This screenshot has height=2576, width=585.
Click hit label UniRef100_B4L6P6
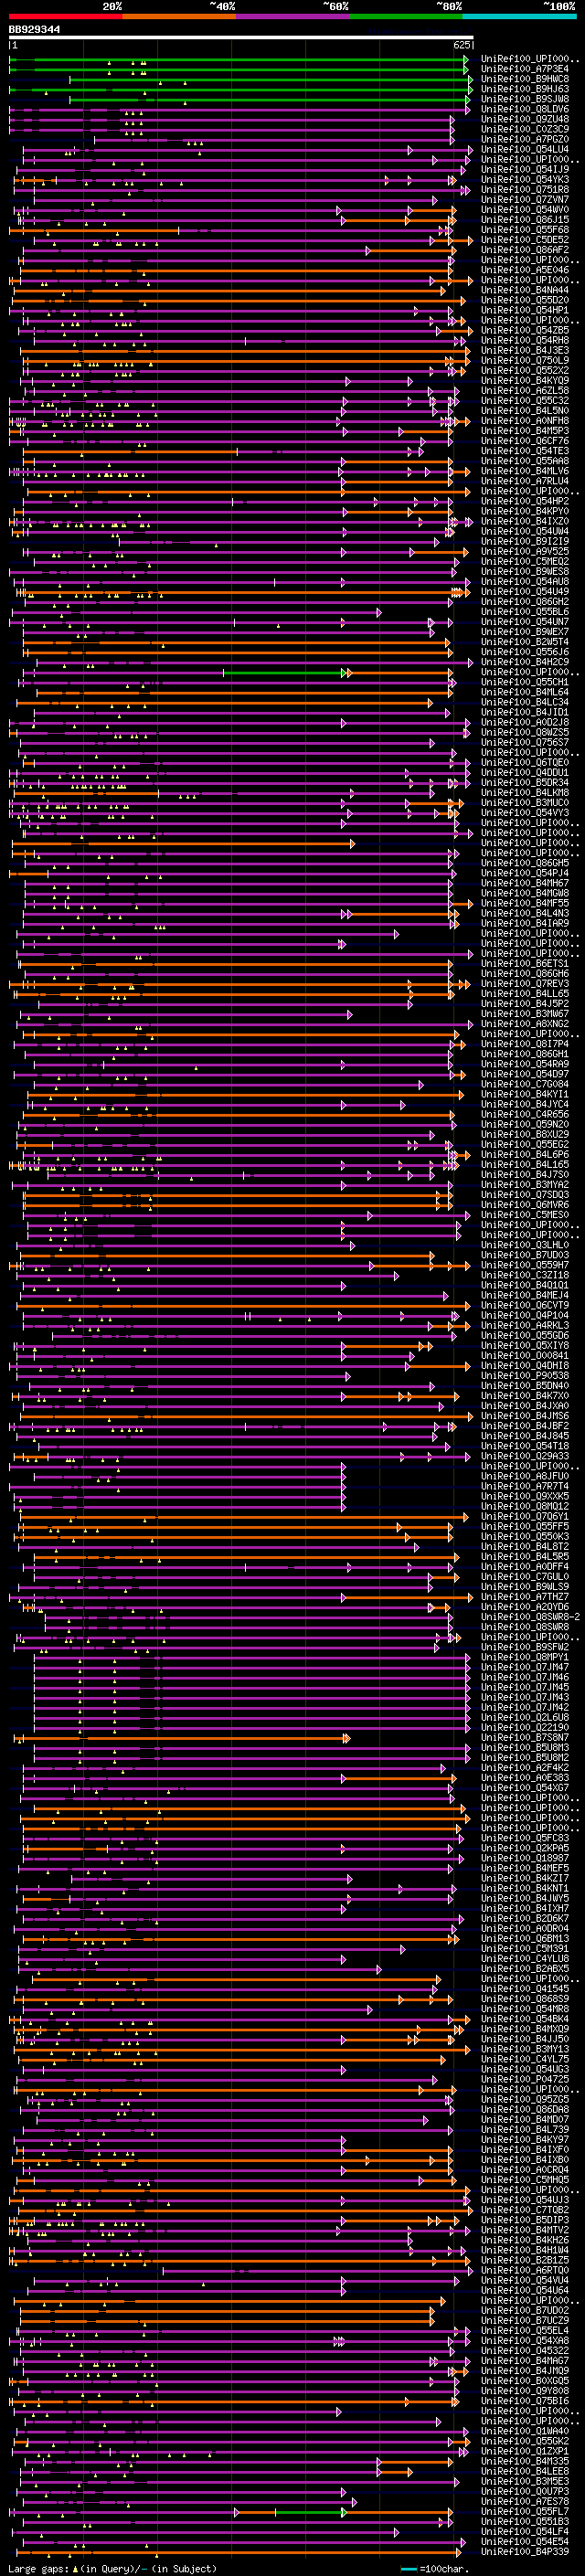[x=525, y=1154]
